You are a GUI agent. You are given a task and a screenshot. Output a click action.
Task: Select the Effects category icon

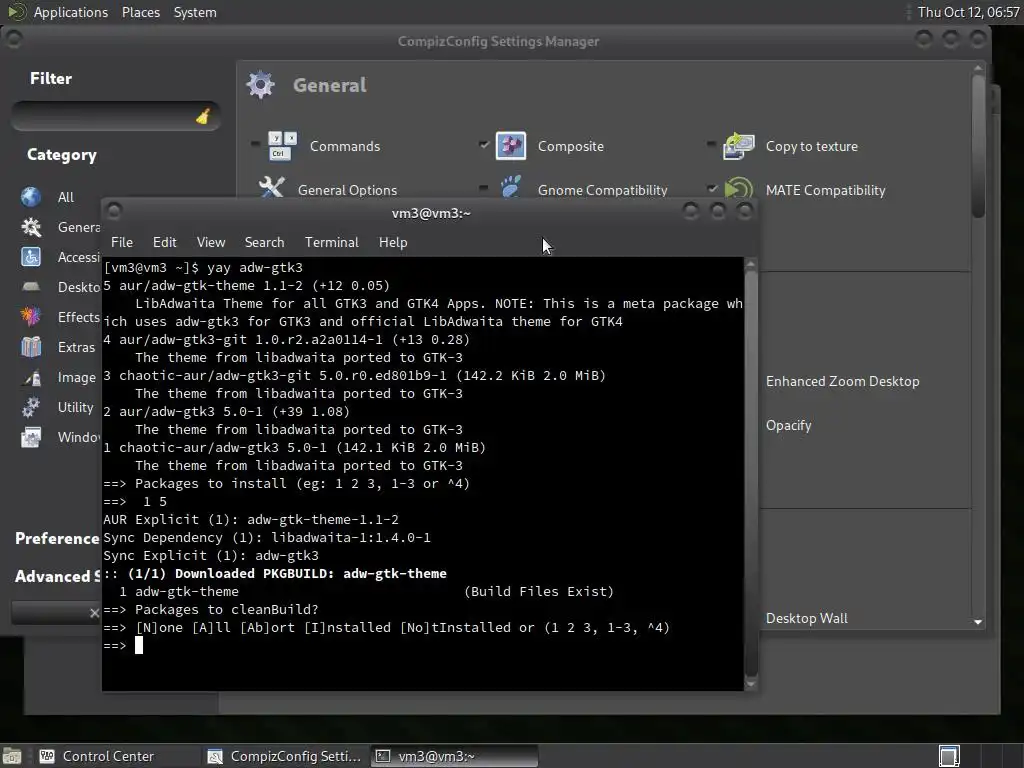click(x=31, y=317)
